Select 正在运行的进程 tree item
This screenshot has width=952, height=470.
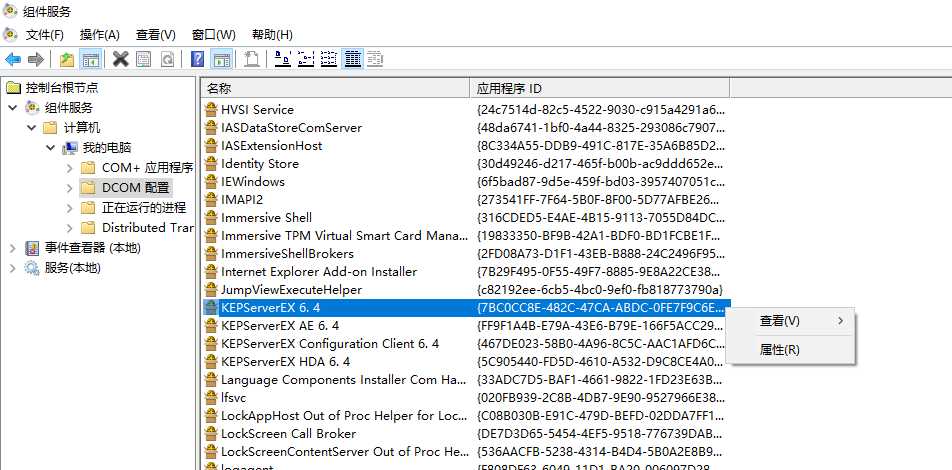[x=143, y=208]
